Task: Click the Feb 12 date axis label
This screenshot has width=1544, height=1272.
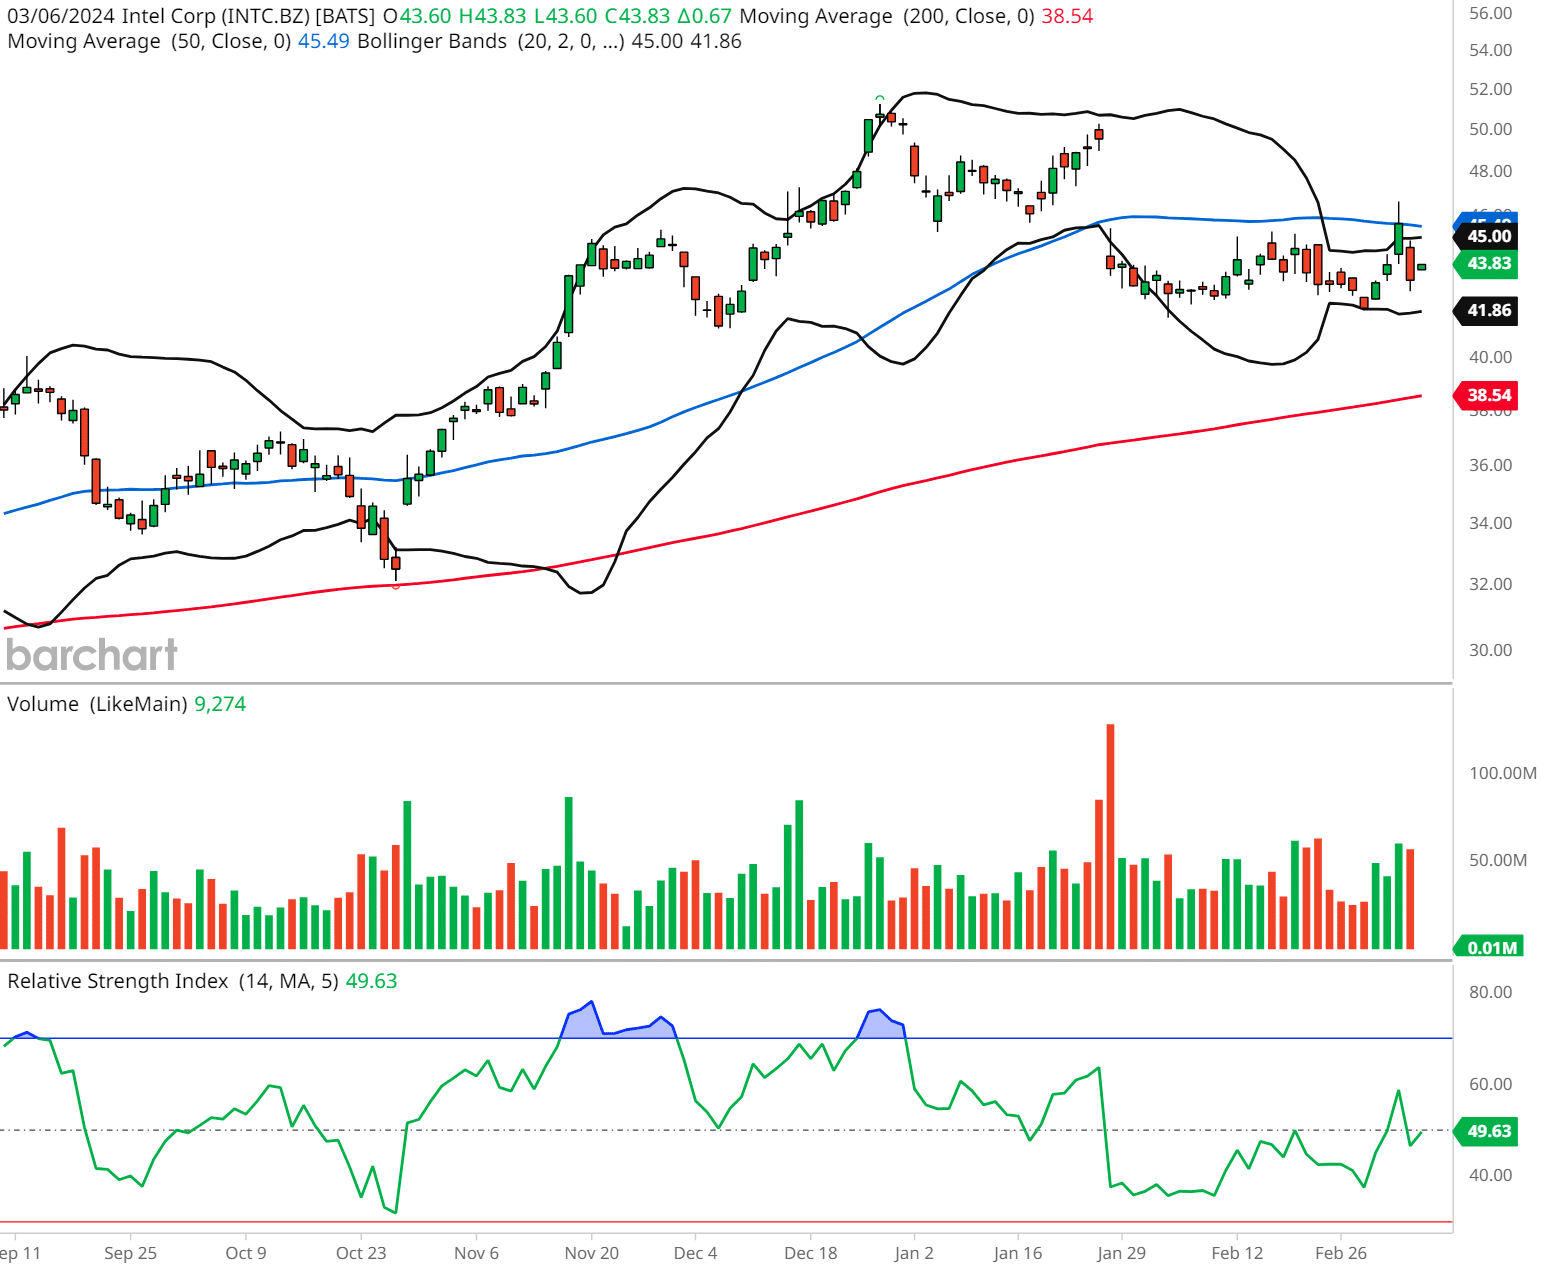Action: (x=1237, y=1253)
